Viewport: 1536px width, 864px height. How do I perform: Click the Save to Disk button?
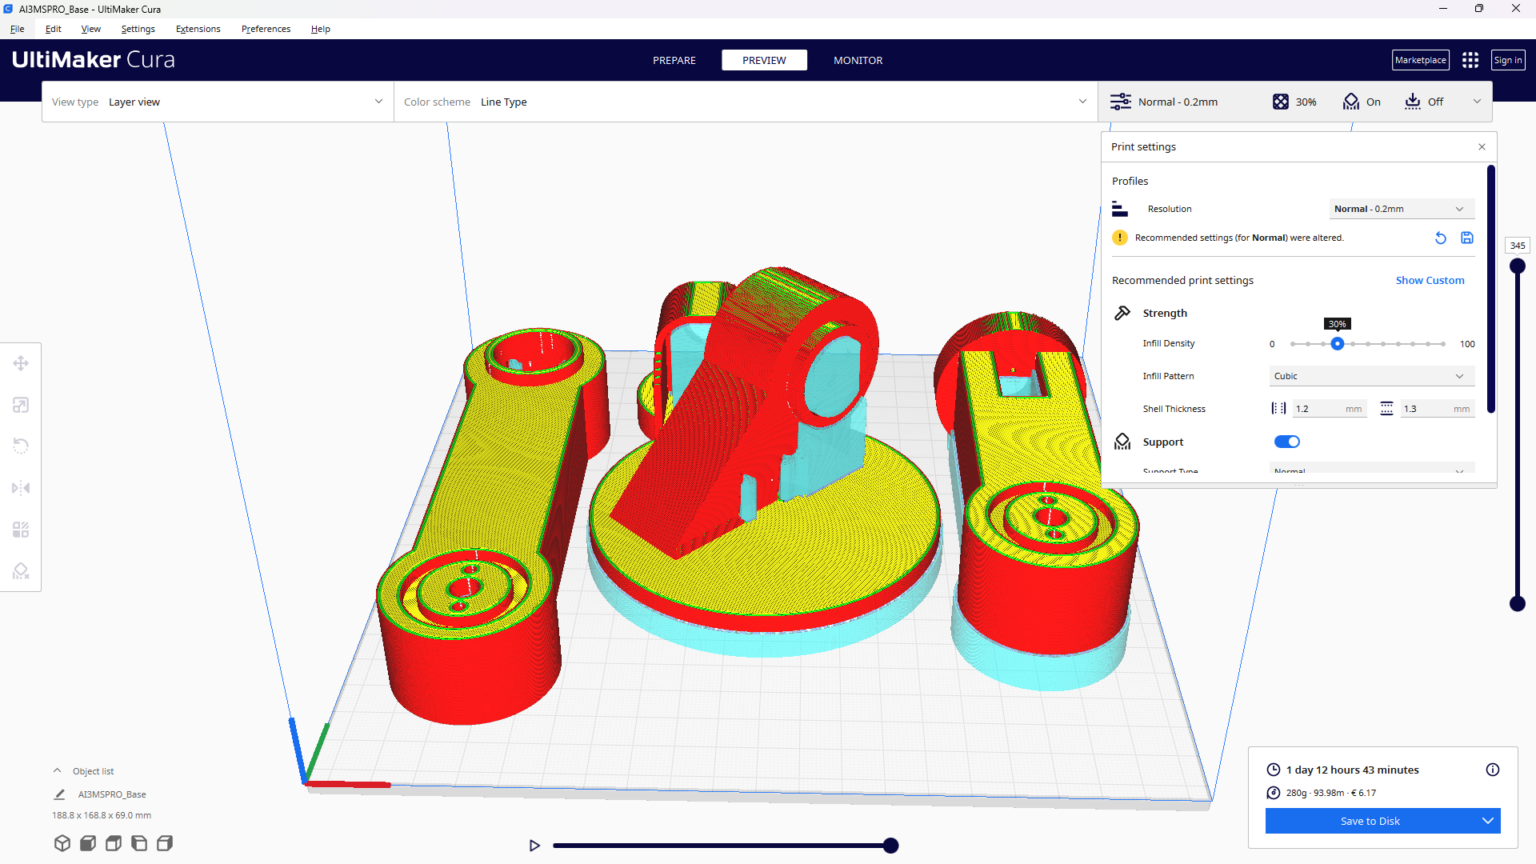tap(1370, 820)
